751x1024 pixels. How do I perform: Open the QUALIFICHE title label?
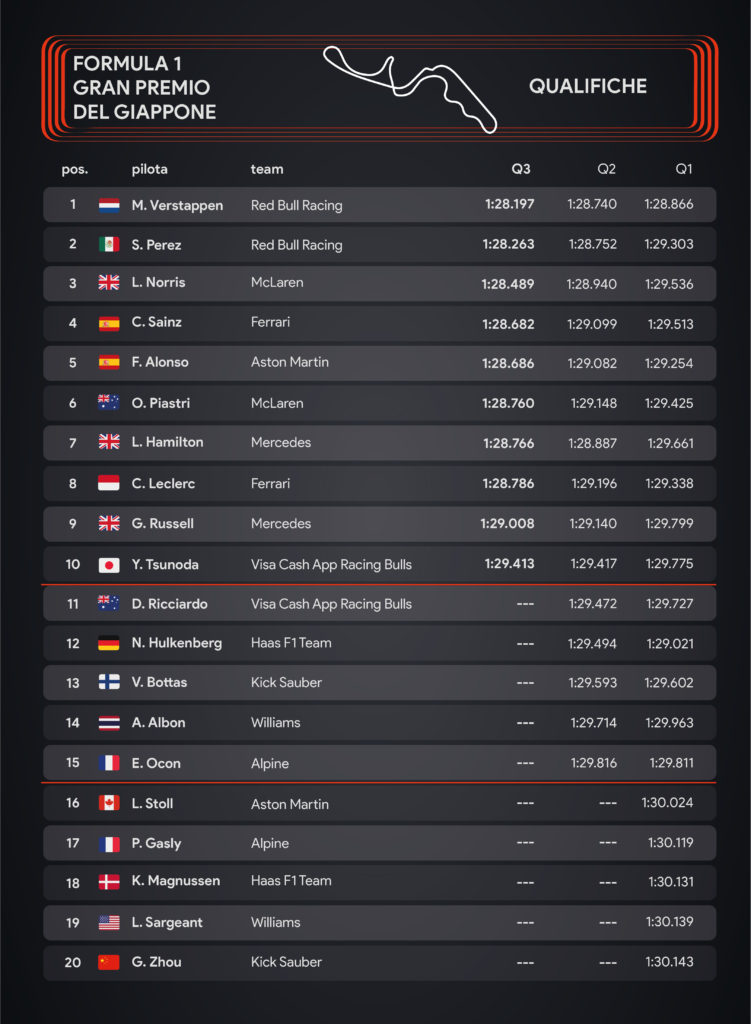588,86
